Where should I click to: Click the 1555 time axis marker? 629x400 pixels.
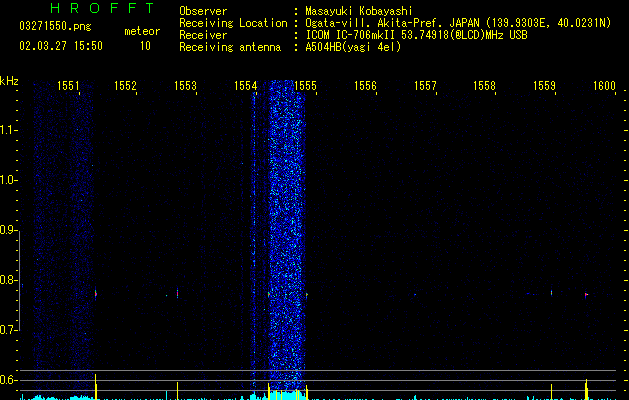tap(305, 85)
